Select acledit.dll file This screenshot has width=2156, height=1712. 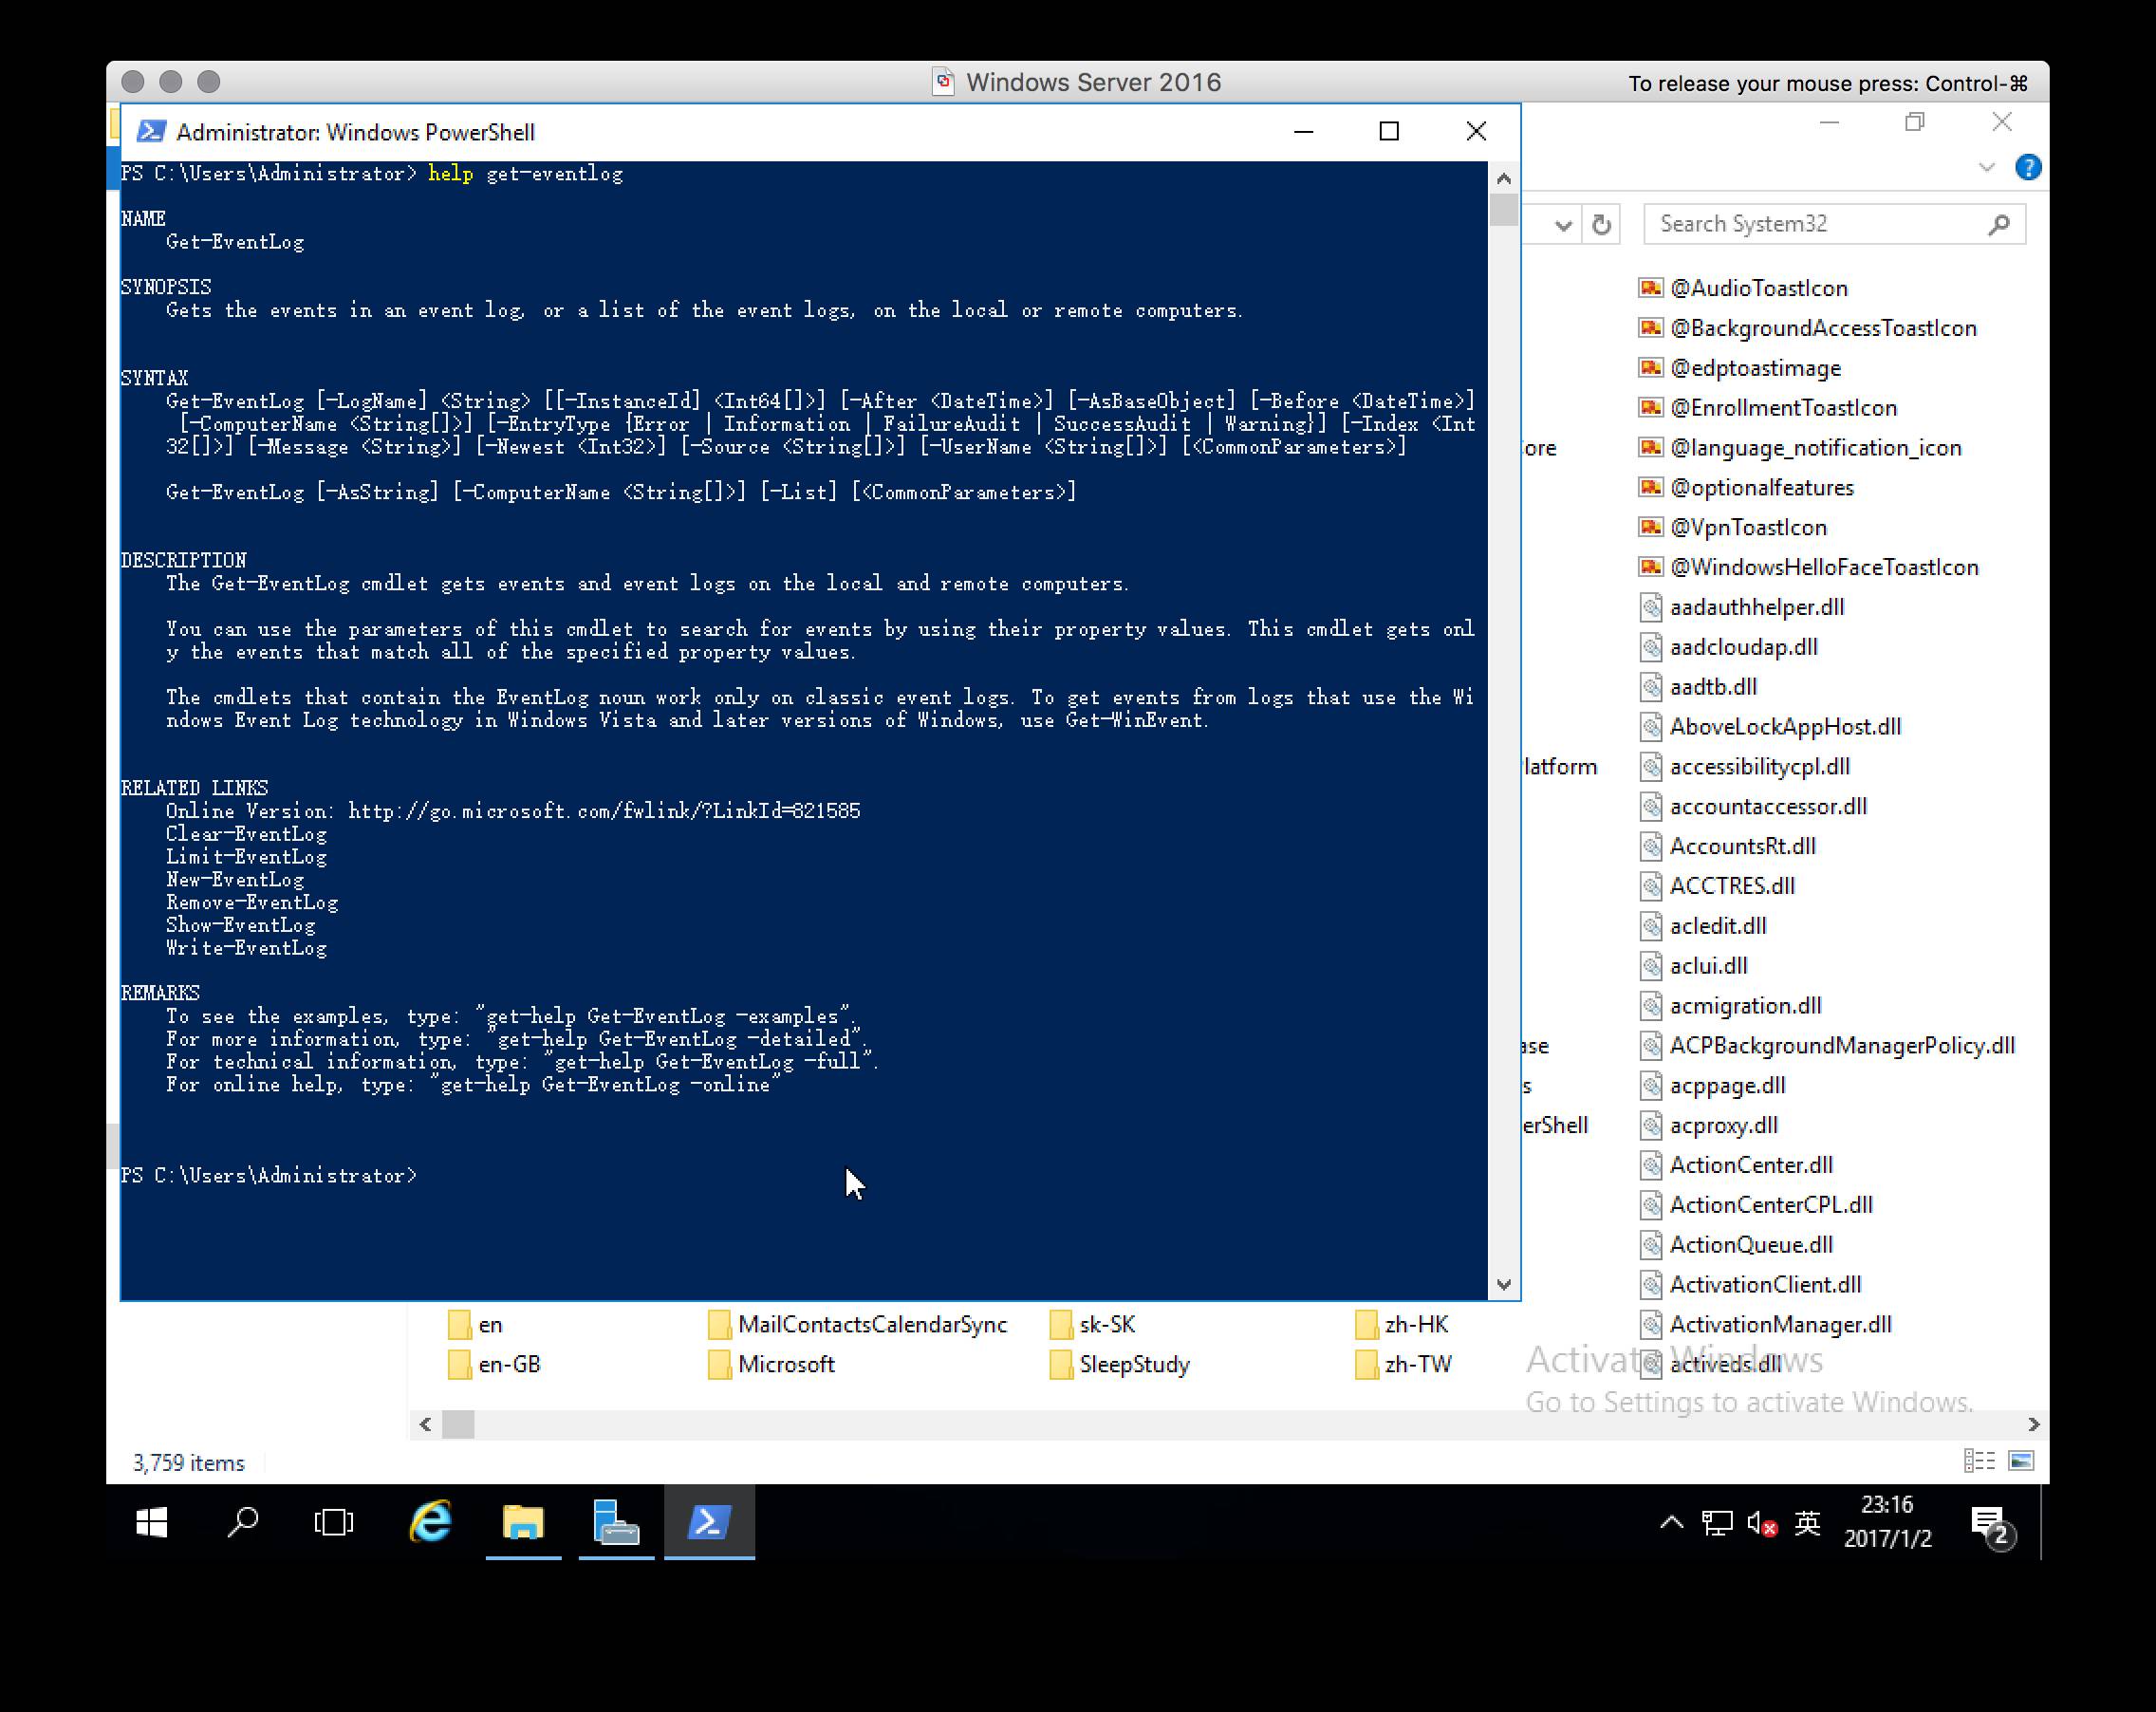(x=1703, y=926)
